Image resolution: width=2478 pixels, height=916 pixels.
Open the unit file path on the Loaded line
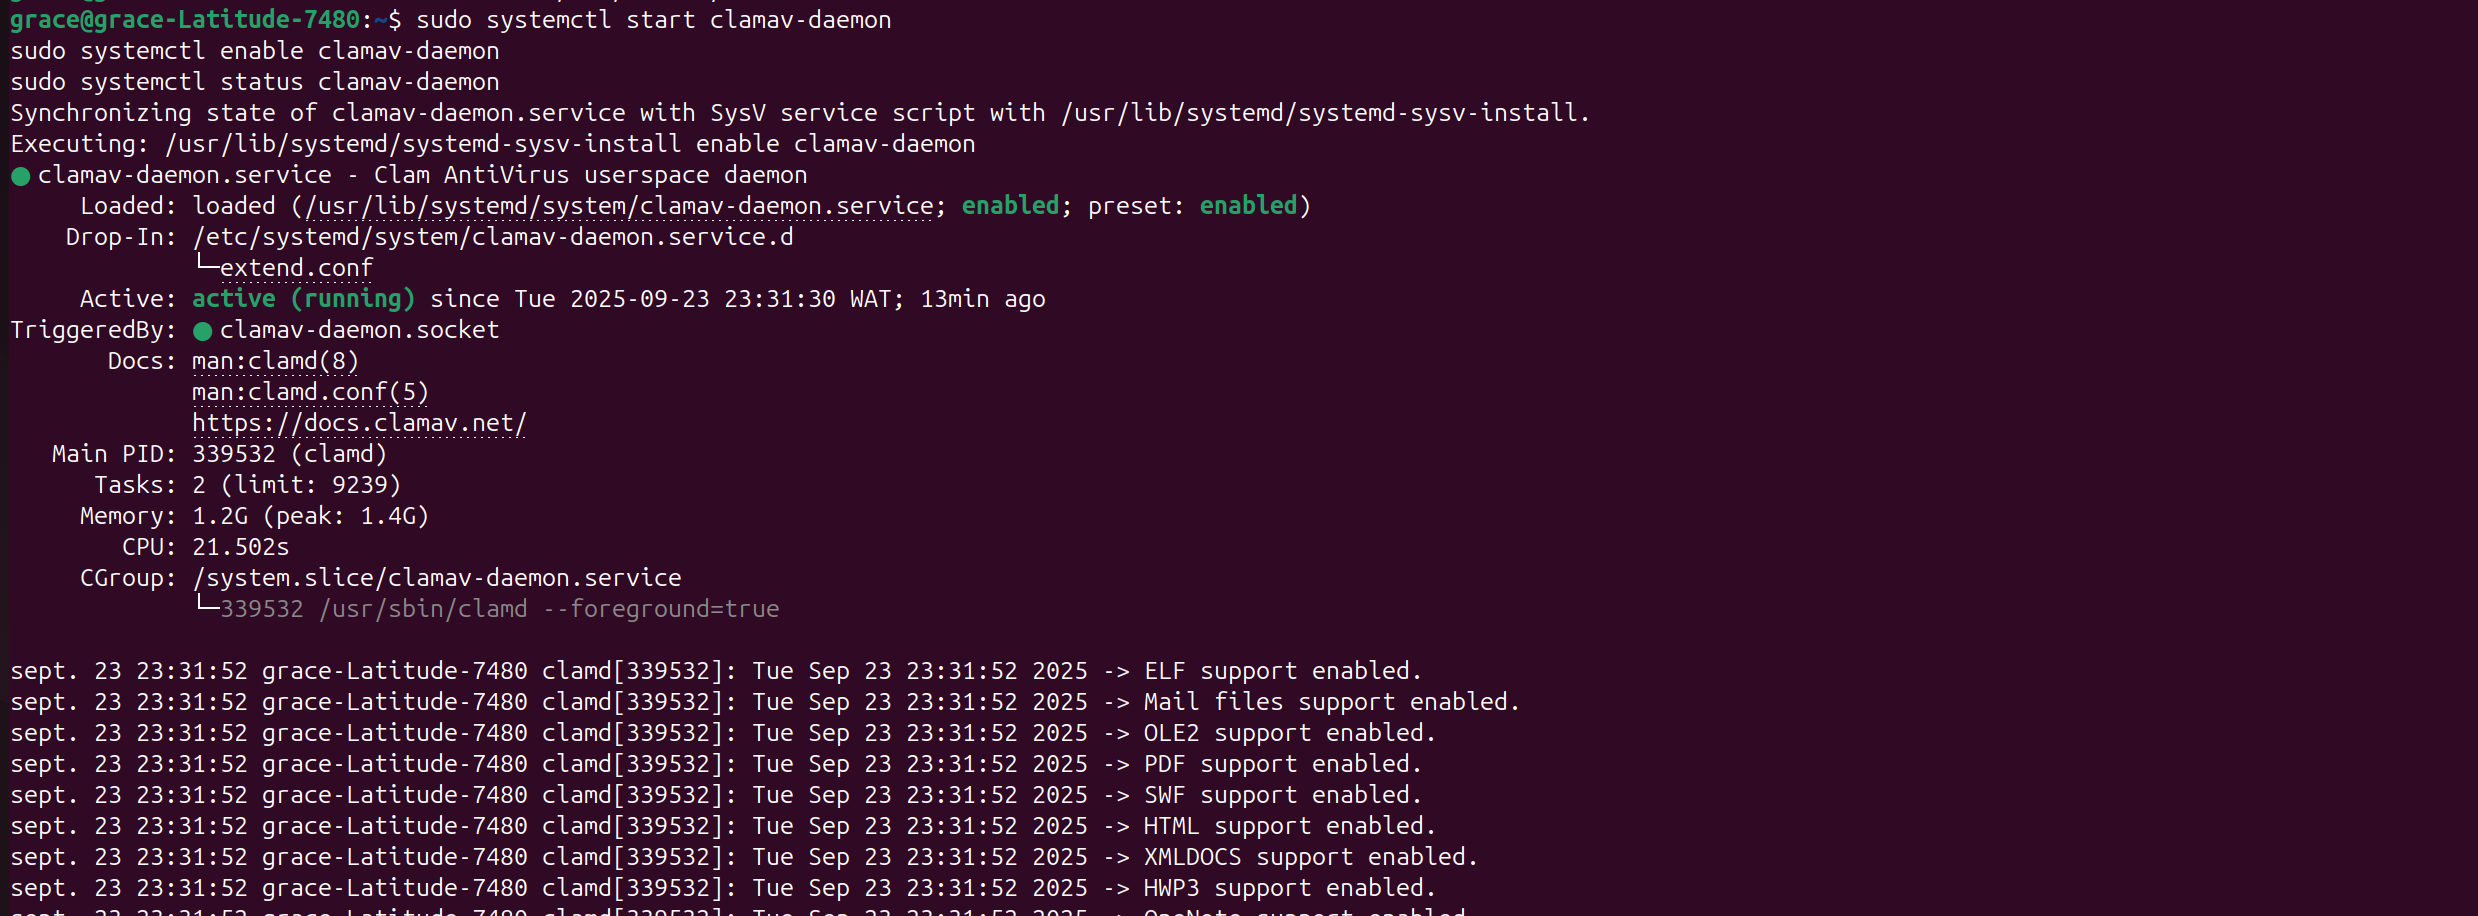click(620, 206)
